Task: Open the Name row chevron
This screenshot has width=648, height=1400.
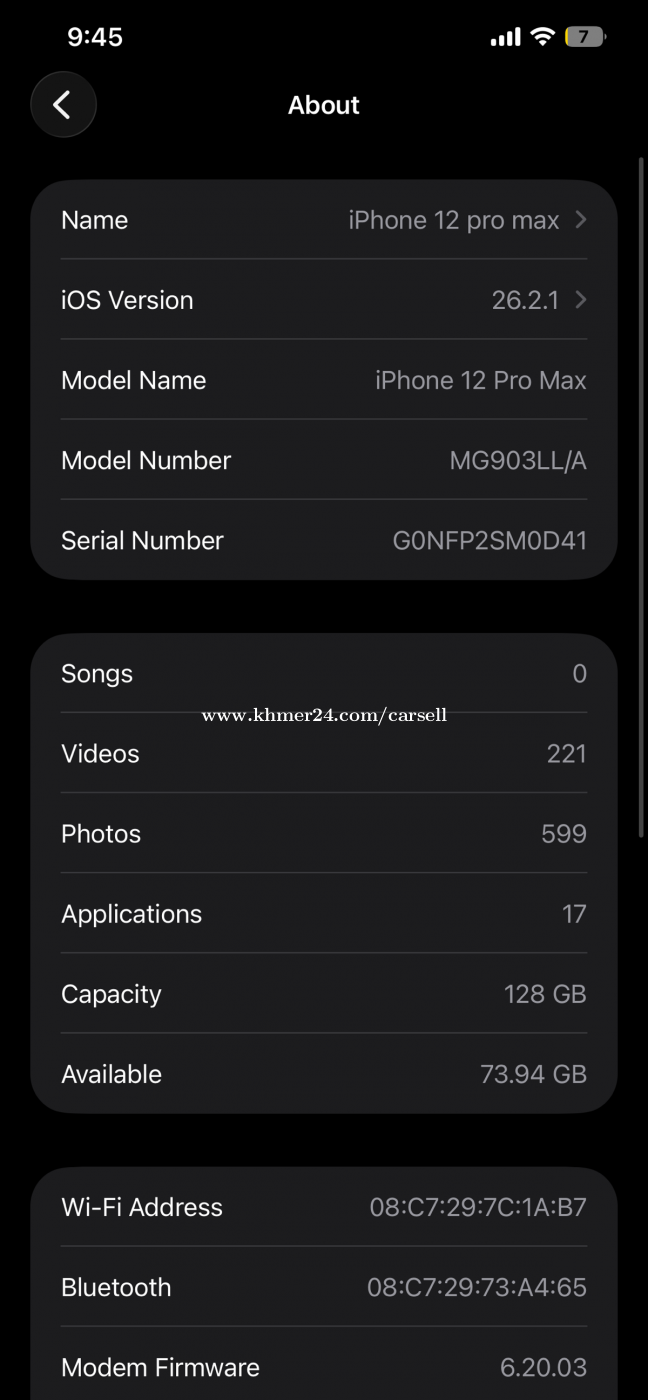Action: pos(581,220)
